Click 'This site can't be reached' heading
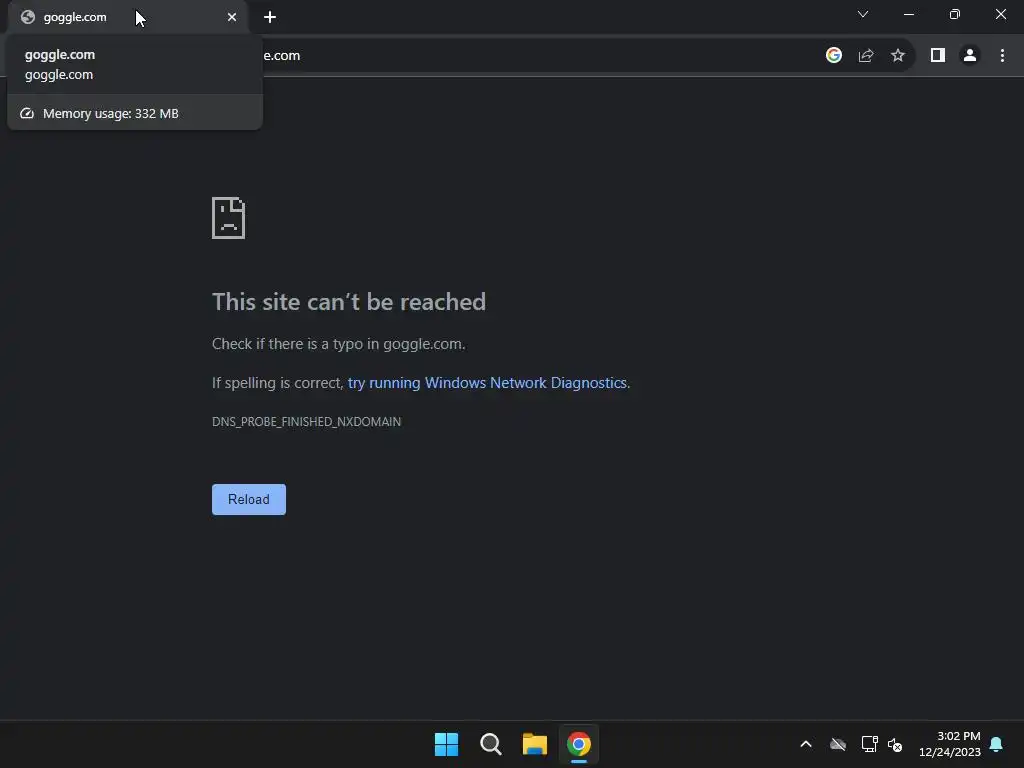1024x768 pixels. click(349, 302)
